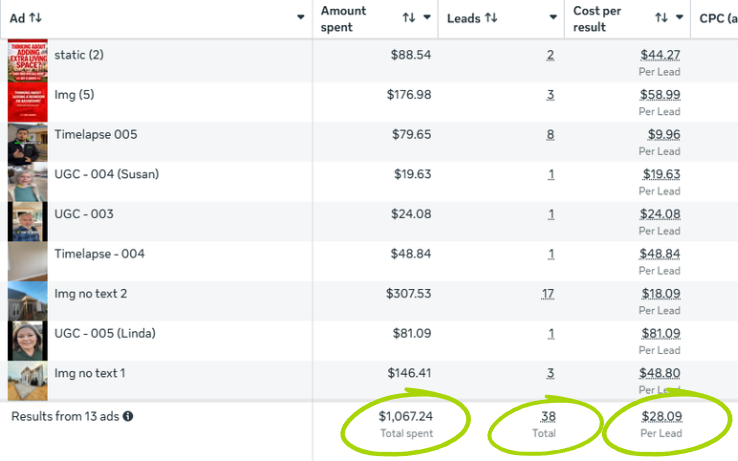This screenshot has height=461, width=738.
Task: Select the ad name UGC - 003
Action: (x=84, y=214)
